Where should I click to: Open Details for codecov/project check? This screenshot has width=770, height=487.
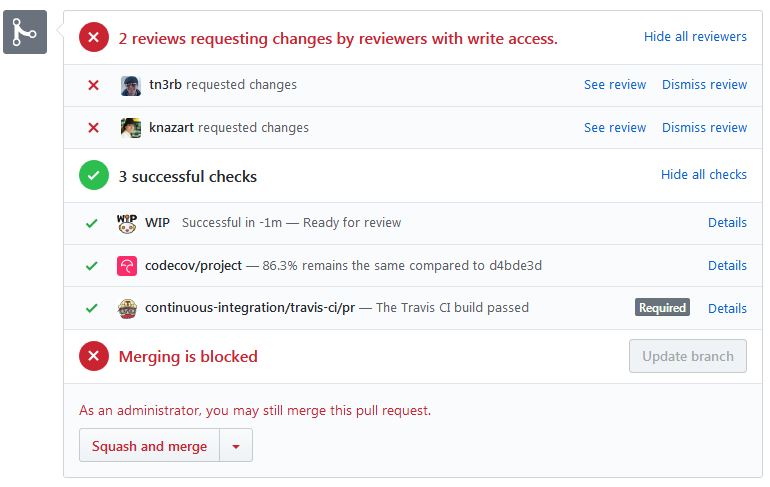(727, 266)
